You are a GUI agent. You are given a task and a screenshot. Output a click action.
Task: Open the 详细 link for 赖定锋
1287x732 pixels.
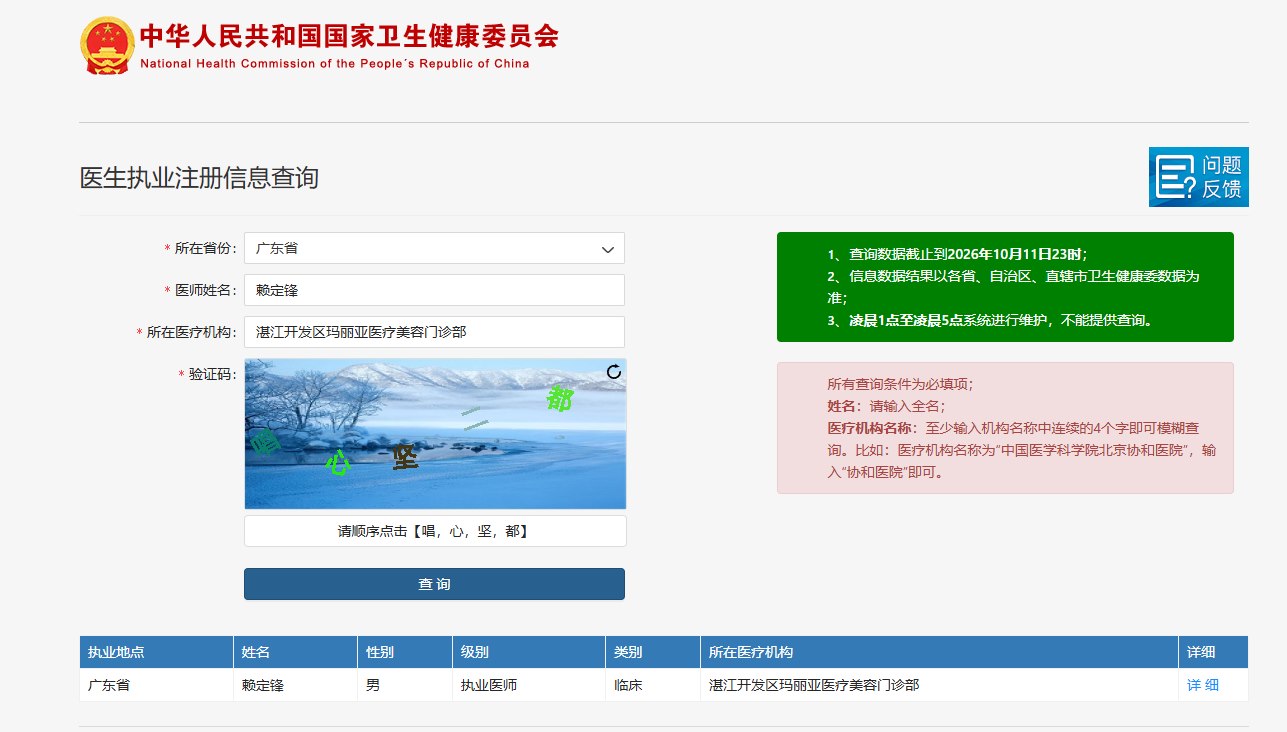(1203, 685)
